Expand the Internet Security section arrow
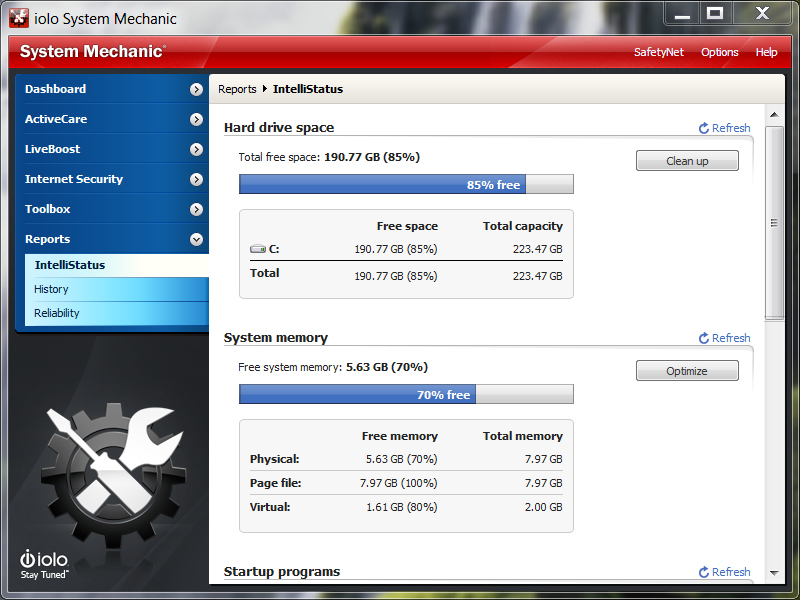Image resolution: width=800 pixels, height=600 pixels. point(196,179)
